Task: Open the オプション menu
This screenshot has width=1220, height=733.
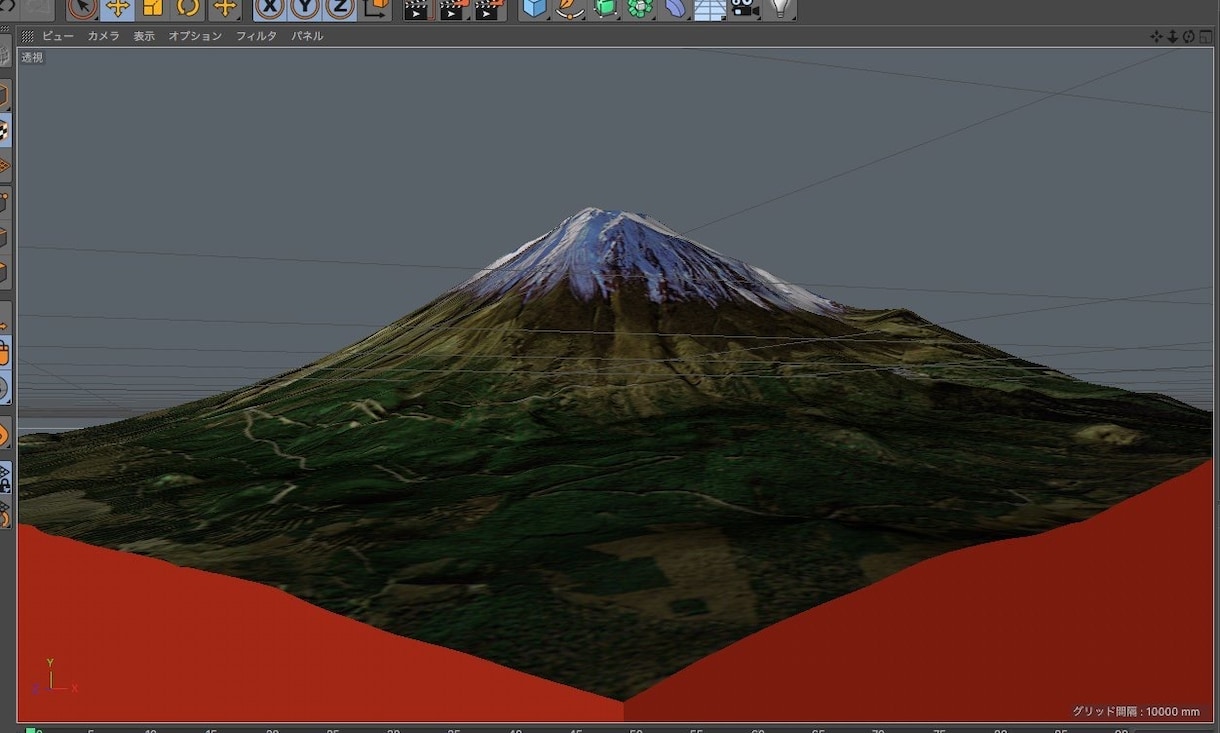Action: (195, 36)
